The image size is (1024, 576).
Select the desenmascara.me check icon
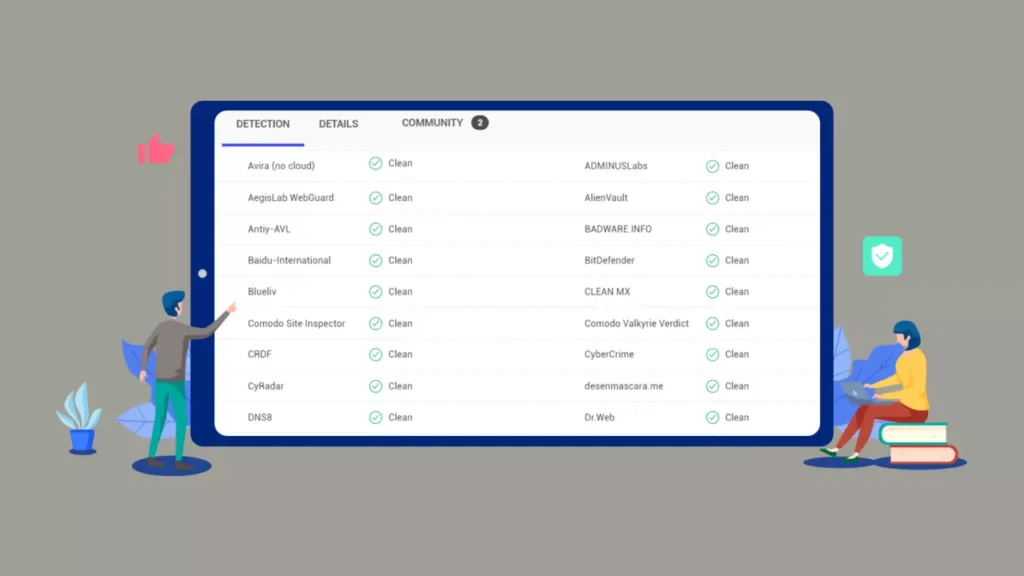pos(712,387)
